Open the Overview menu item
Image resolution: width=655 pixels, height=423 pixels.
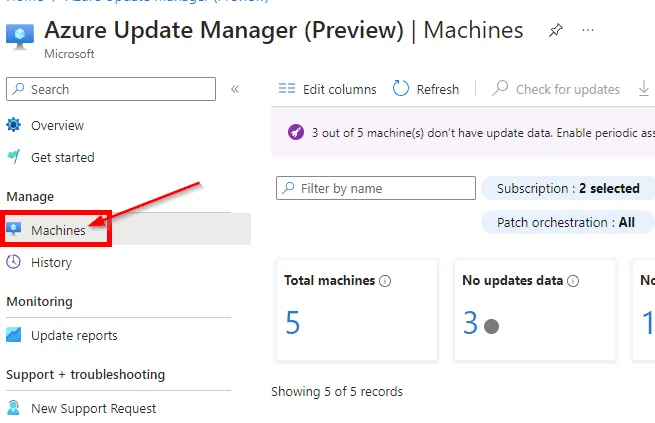[x=57, y=126]
